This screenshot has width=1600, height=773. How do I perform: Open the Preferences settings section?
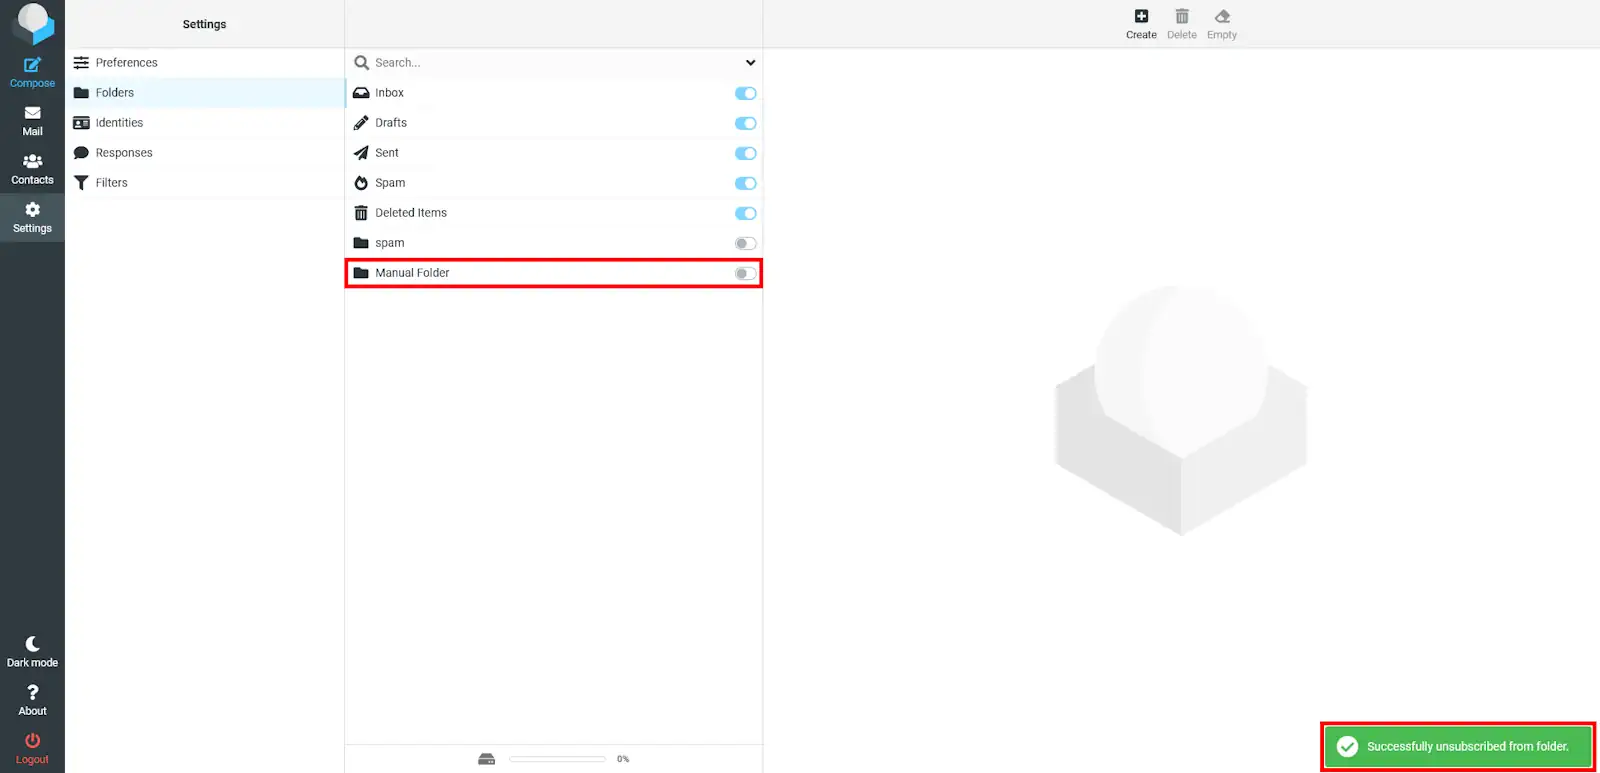coord(126,63)
